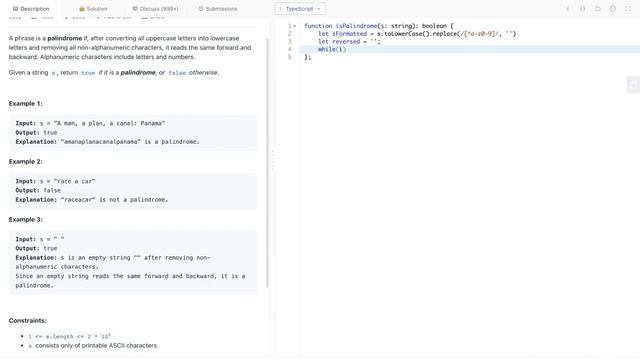Image resolution: width=640 pixels, height=360 pixels.
Task: Click the description panel vertical scrollbar
Action: 267,162
